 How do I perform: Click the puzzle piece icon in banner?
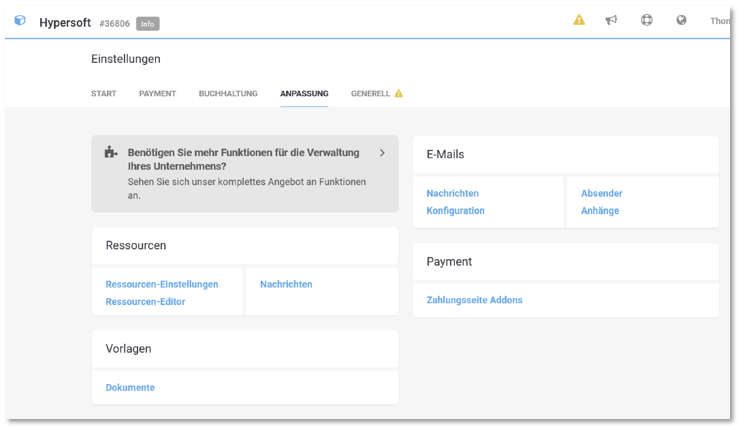pos(111,153)
